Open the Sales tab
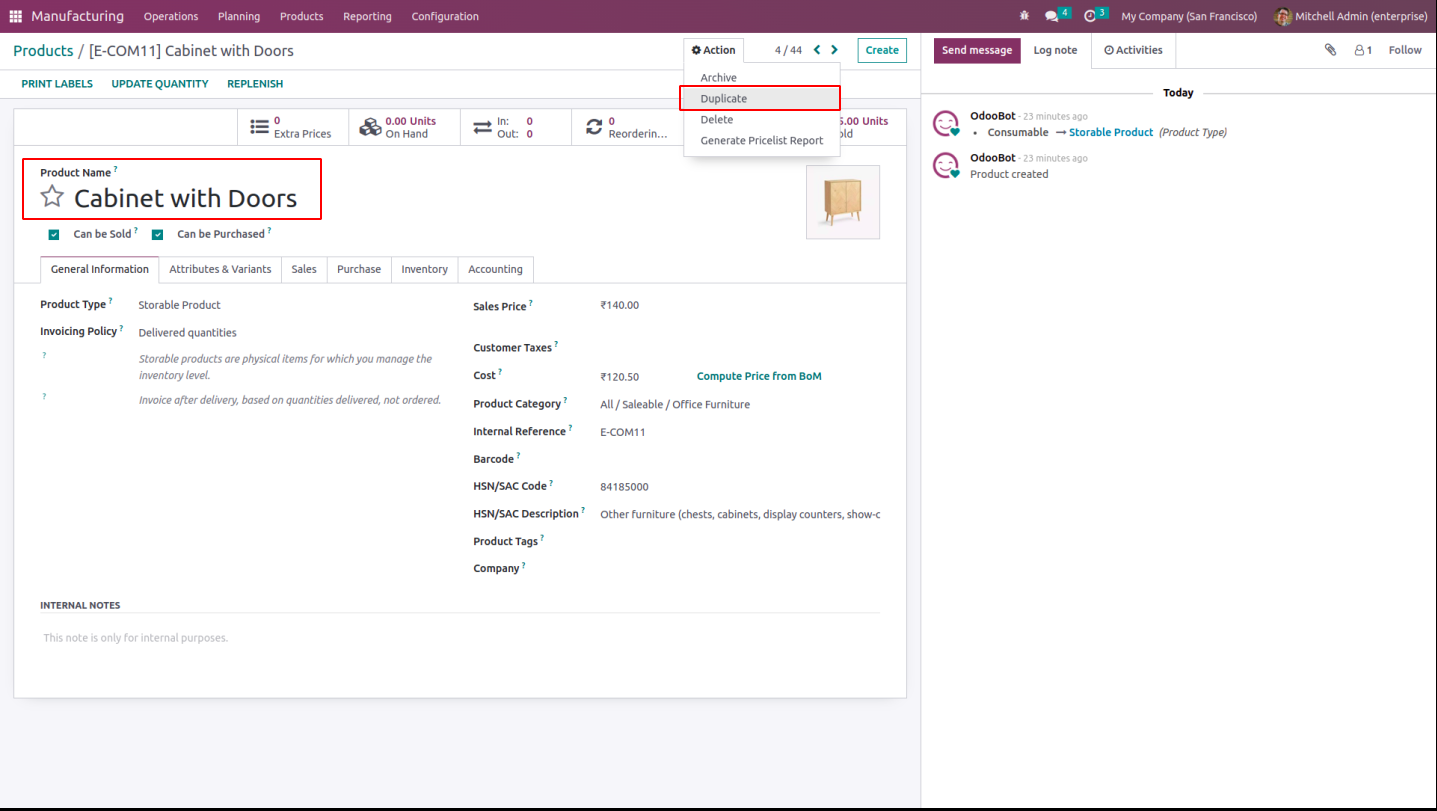 pyautogui.click(x=304, y=269)
